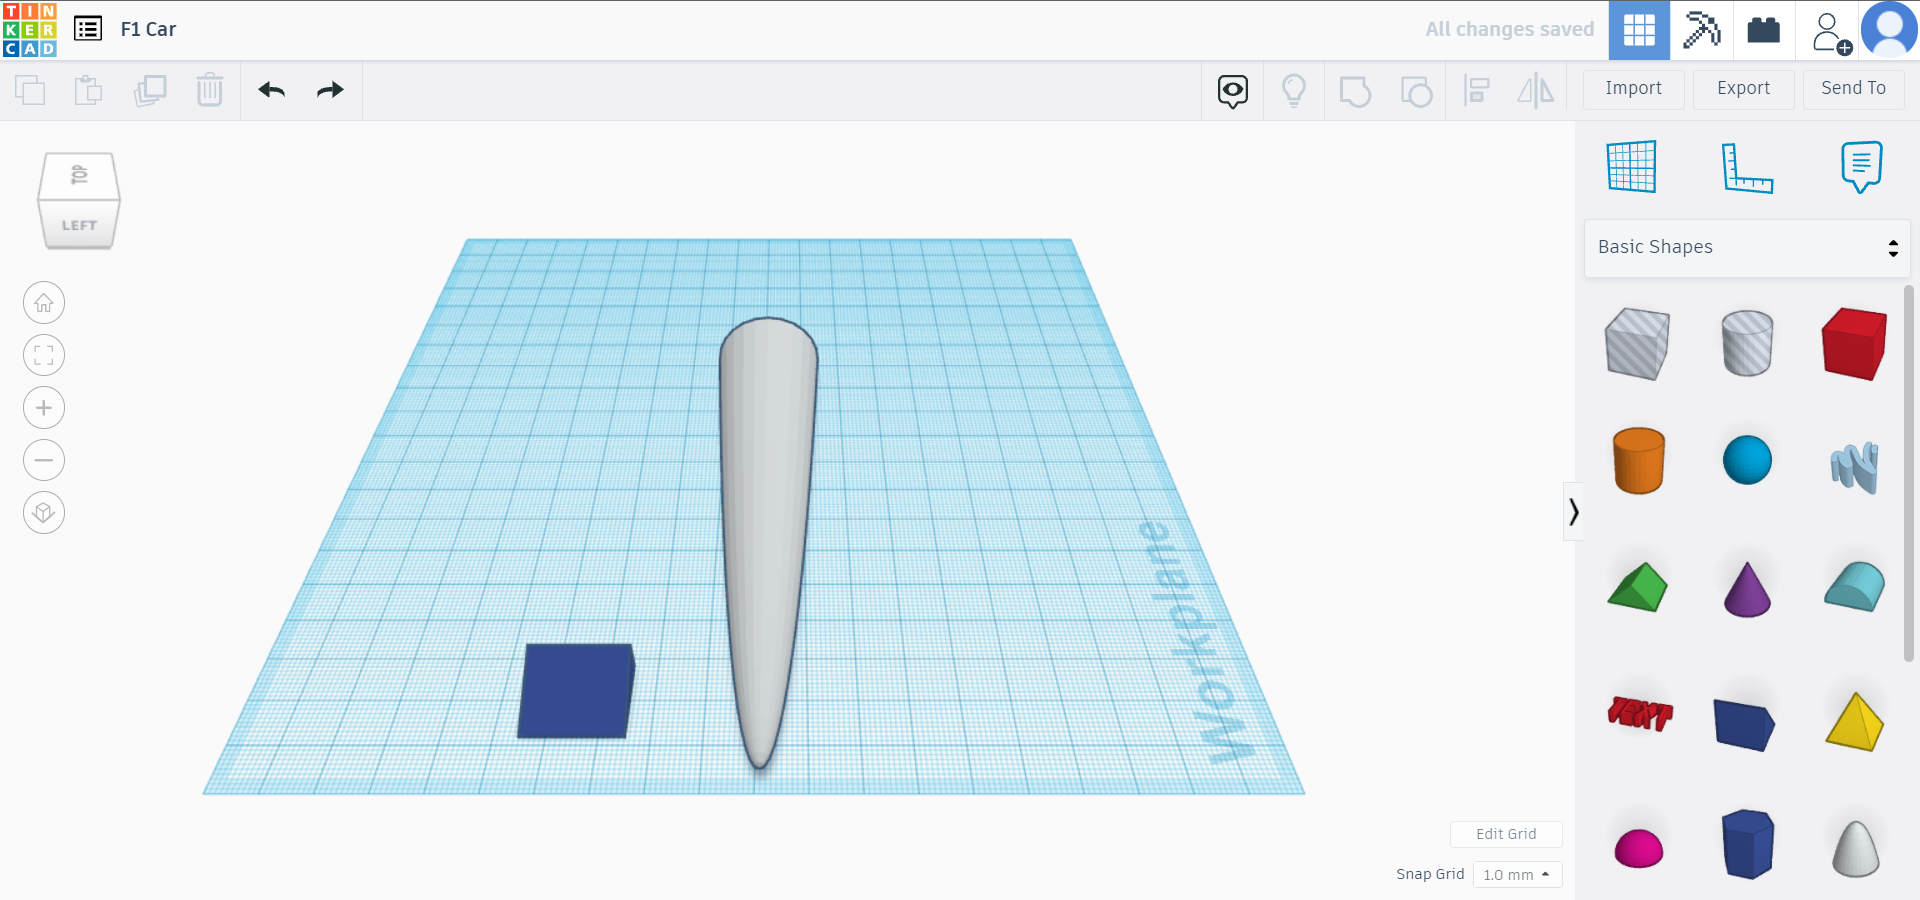Click the invite collaborator icon

1830,31
